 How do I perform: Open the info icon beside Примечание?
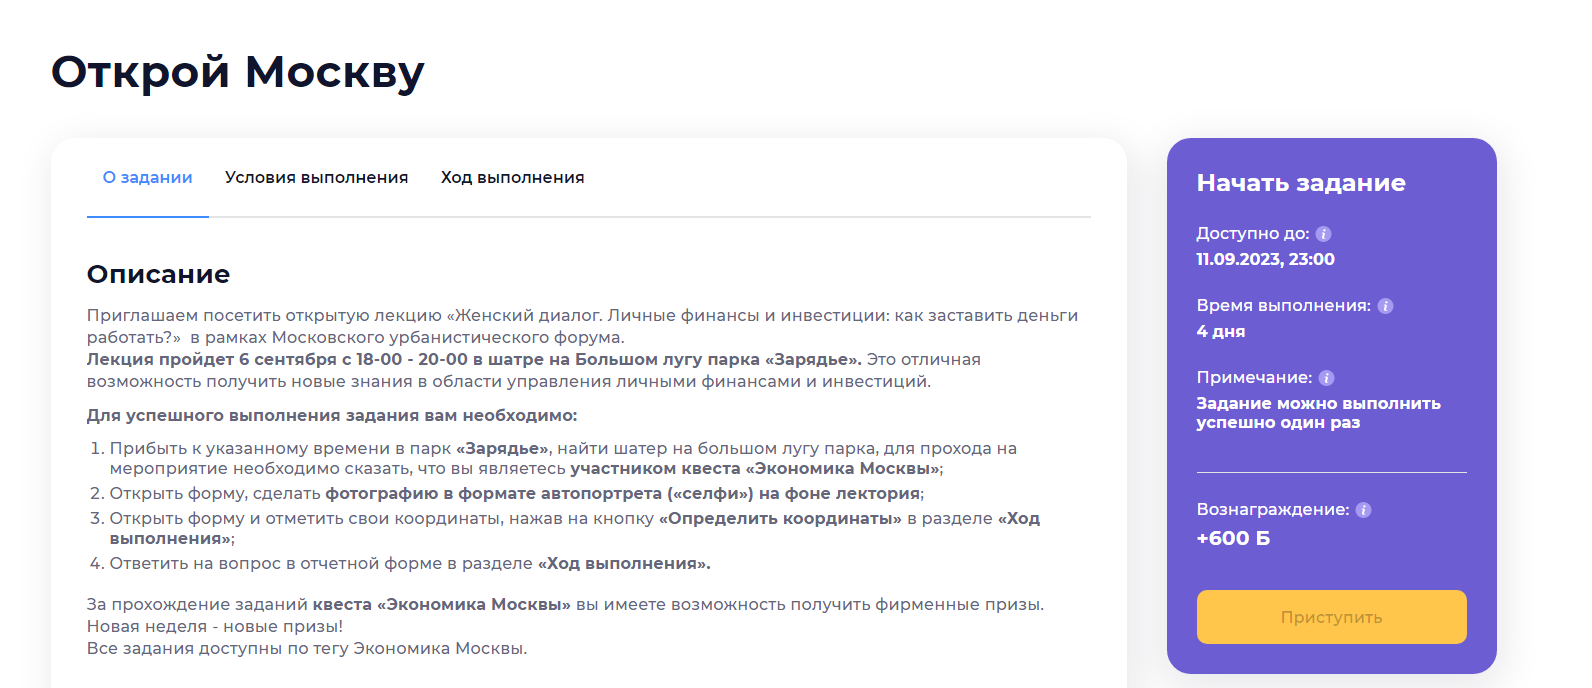coord(1326,378)
